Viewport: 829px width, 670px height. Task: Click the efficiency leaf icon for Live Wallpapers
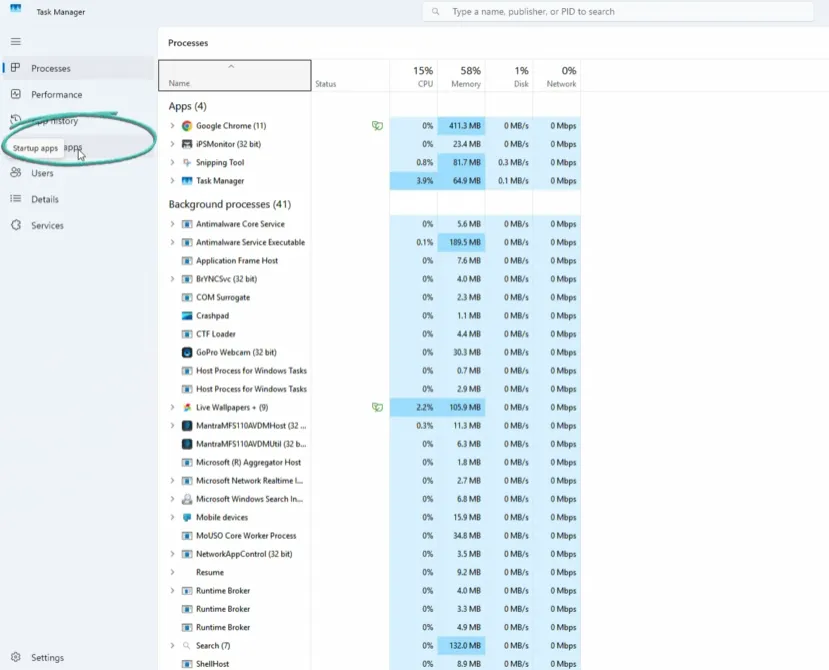377,407
